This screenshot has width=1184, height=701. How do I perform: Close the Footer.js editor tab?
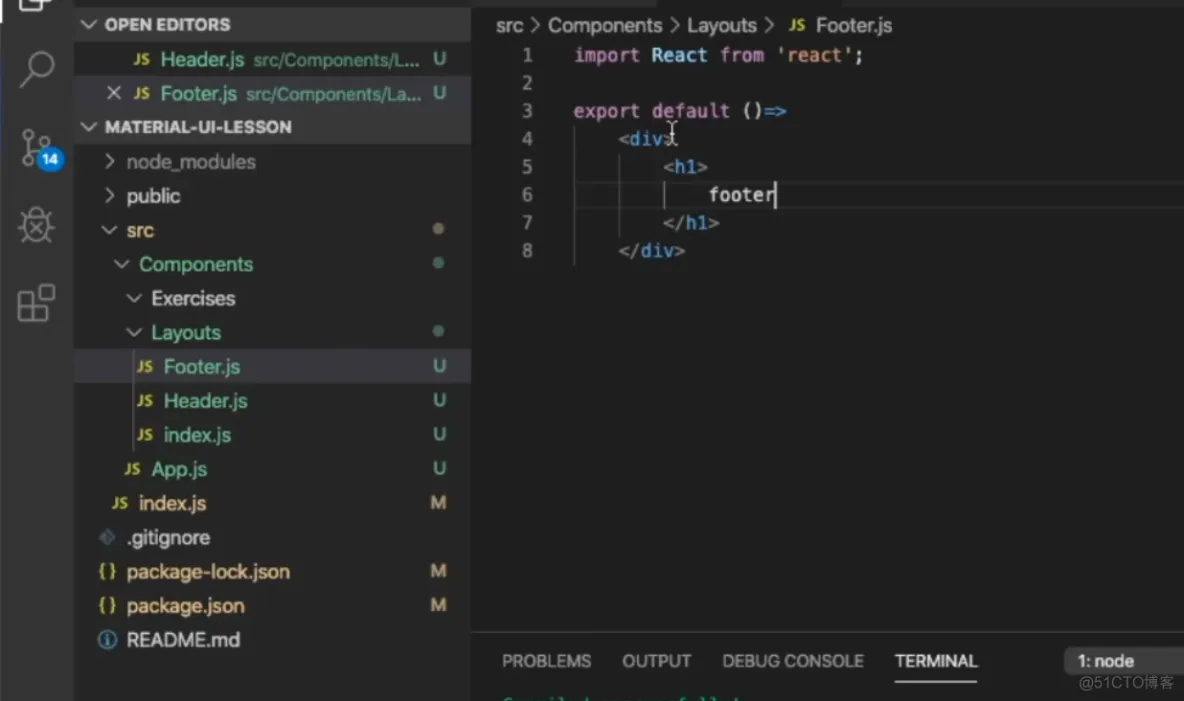(x=113, y=93)
